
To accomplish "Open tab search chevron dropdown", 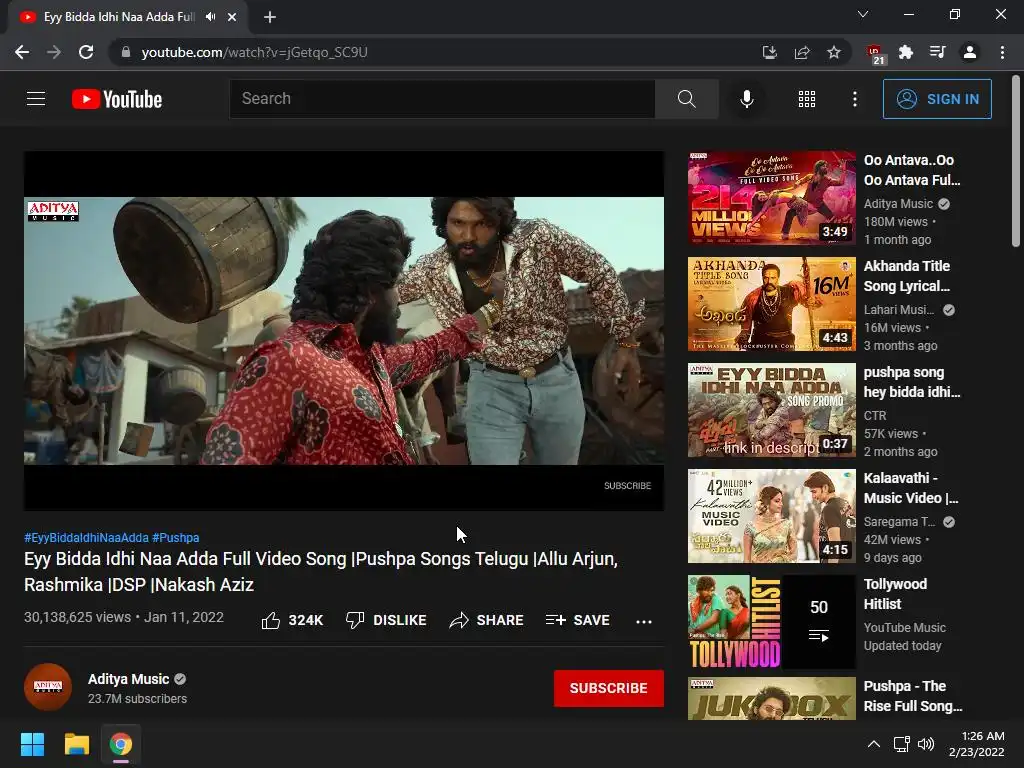I will 863,14.
